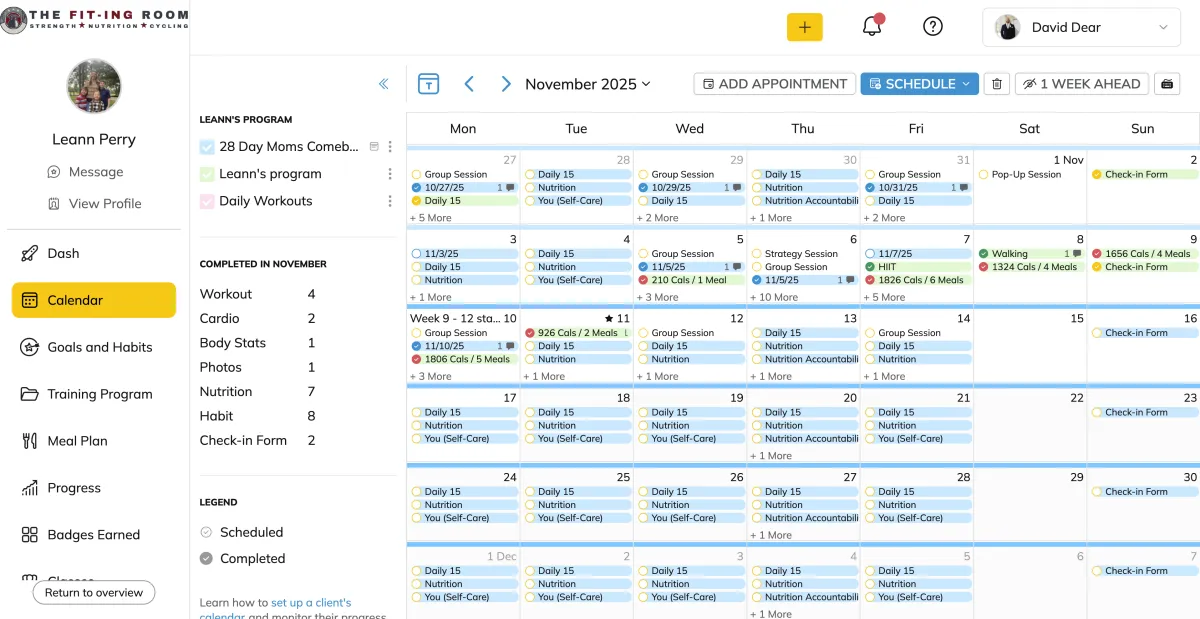Viewport: 1200px width, 619px height.
Task: Open Goals and Habits
Action: point(94,347)
